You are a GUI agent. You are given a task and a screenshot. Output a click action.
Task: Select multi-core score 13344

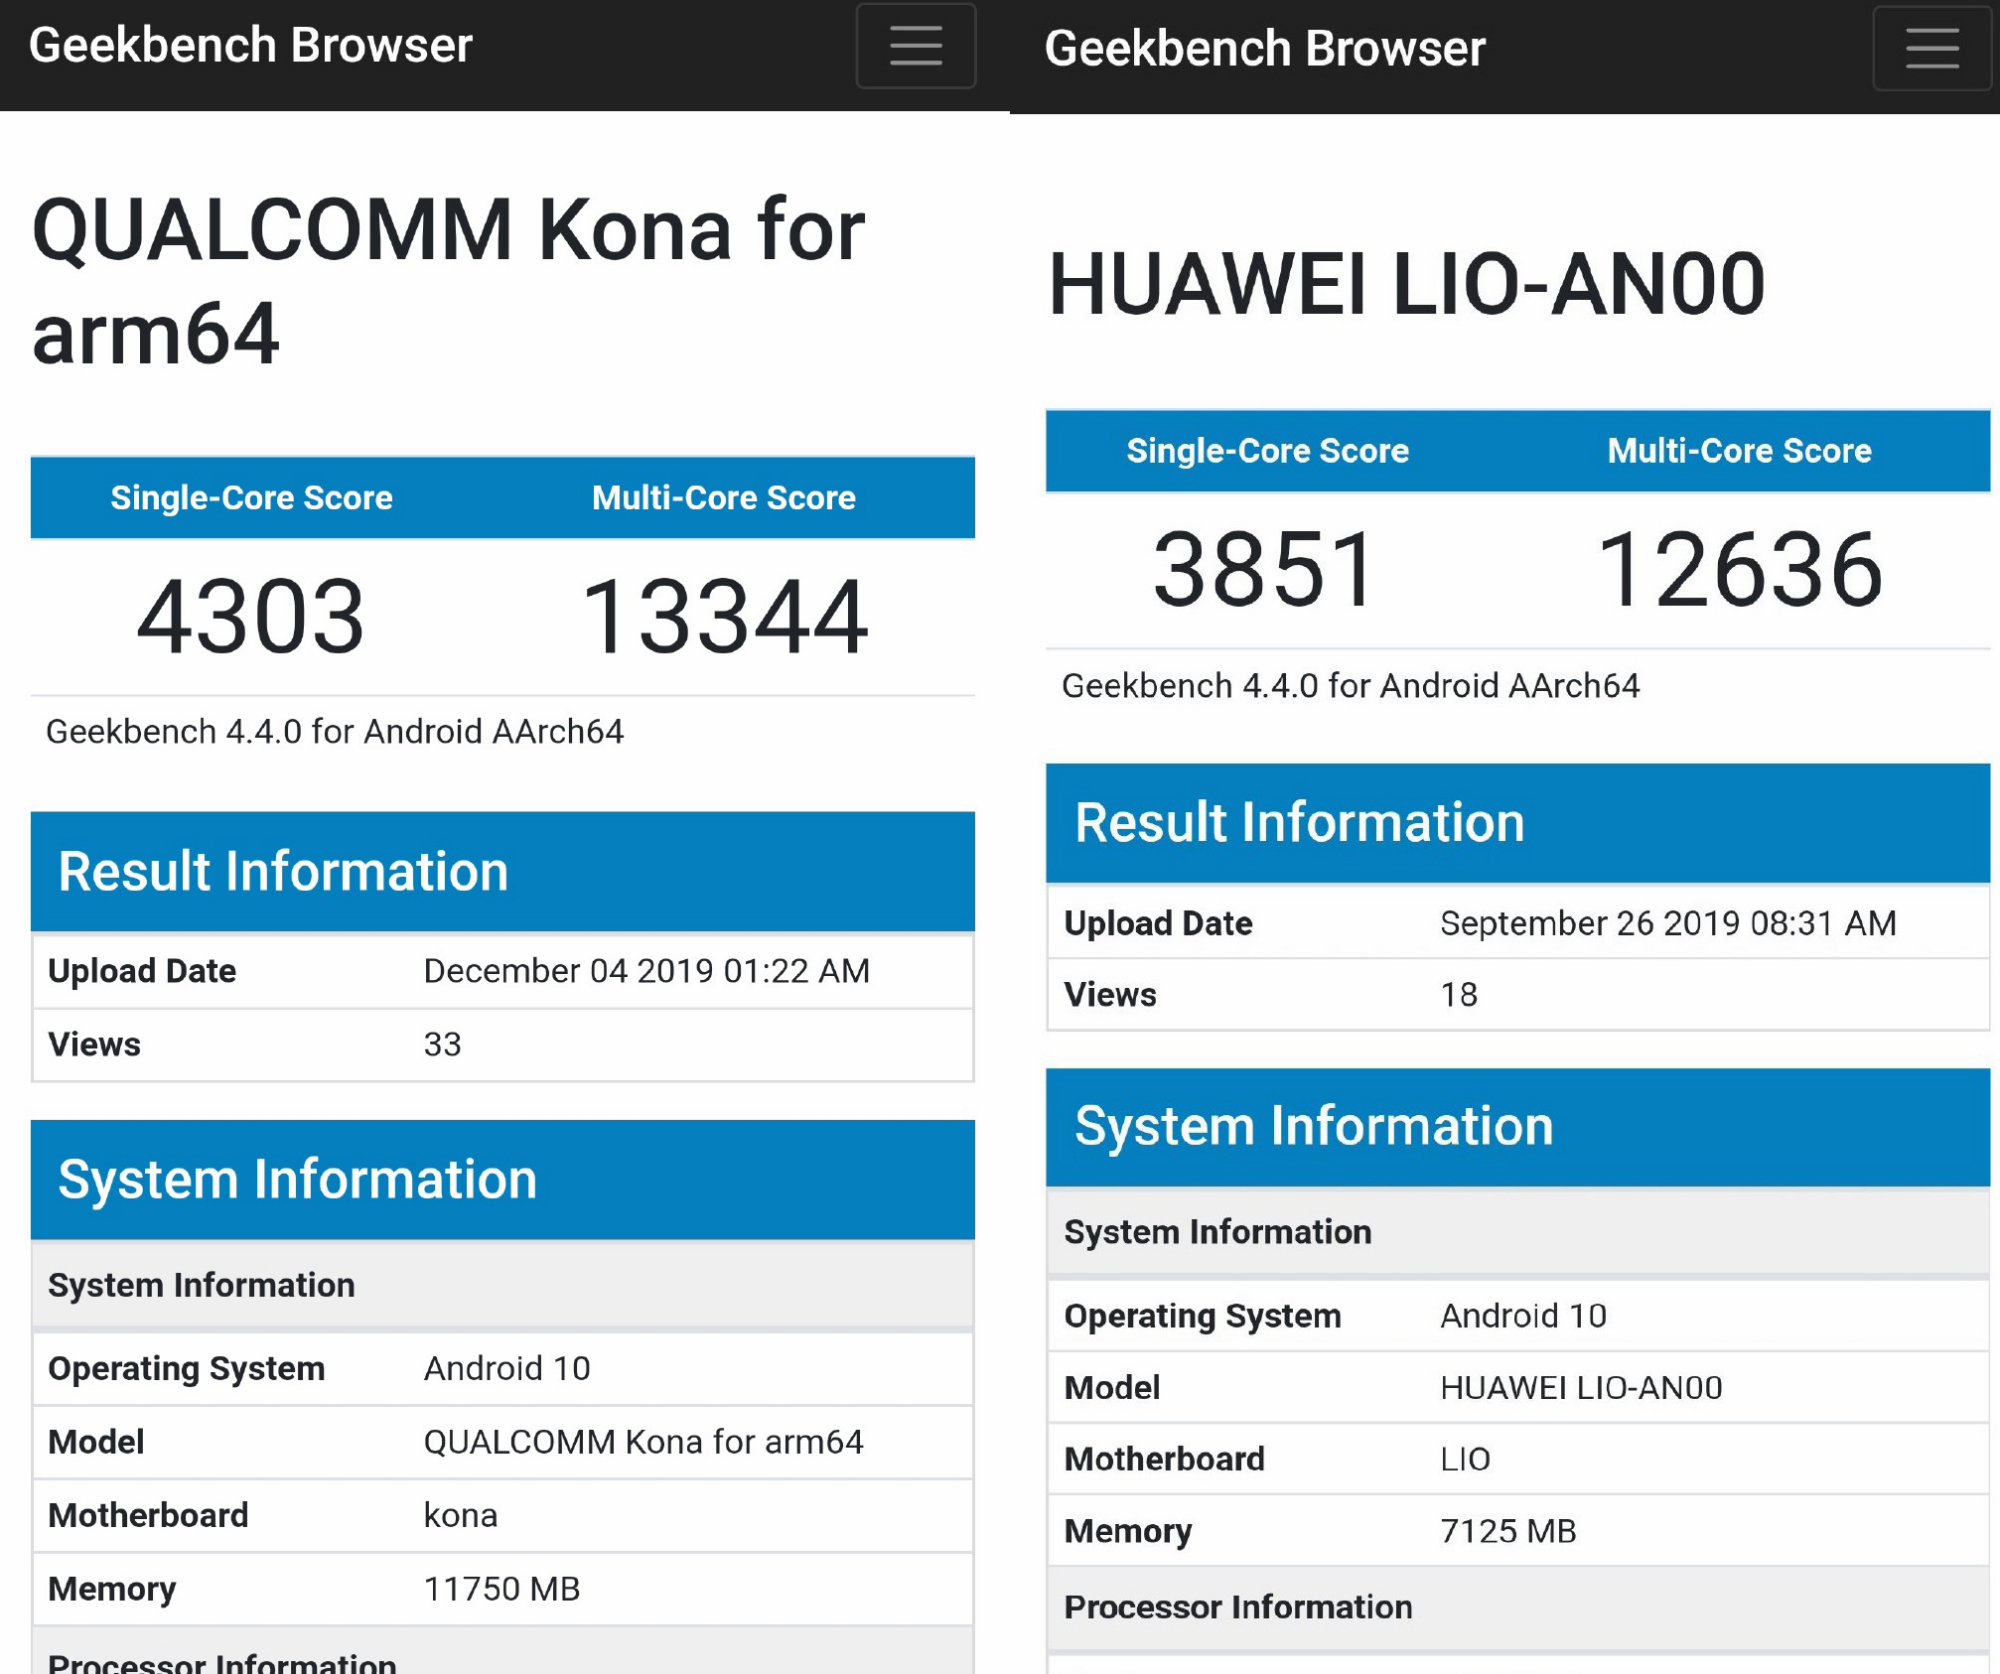pyautogui.click(x=723, y=617)
